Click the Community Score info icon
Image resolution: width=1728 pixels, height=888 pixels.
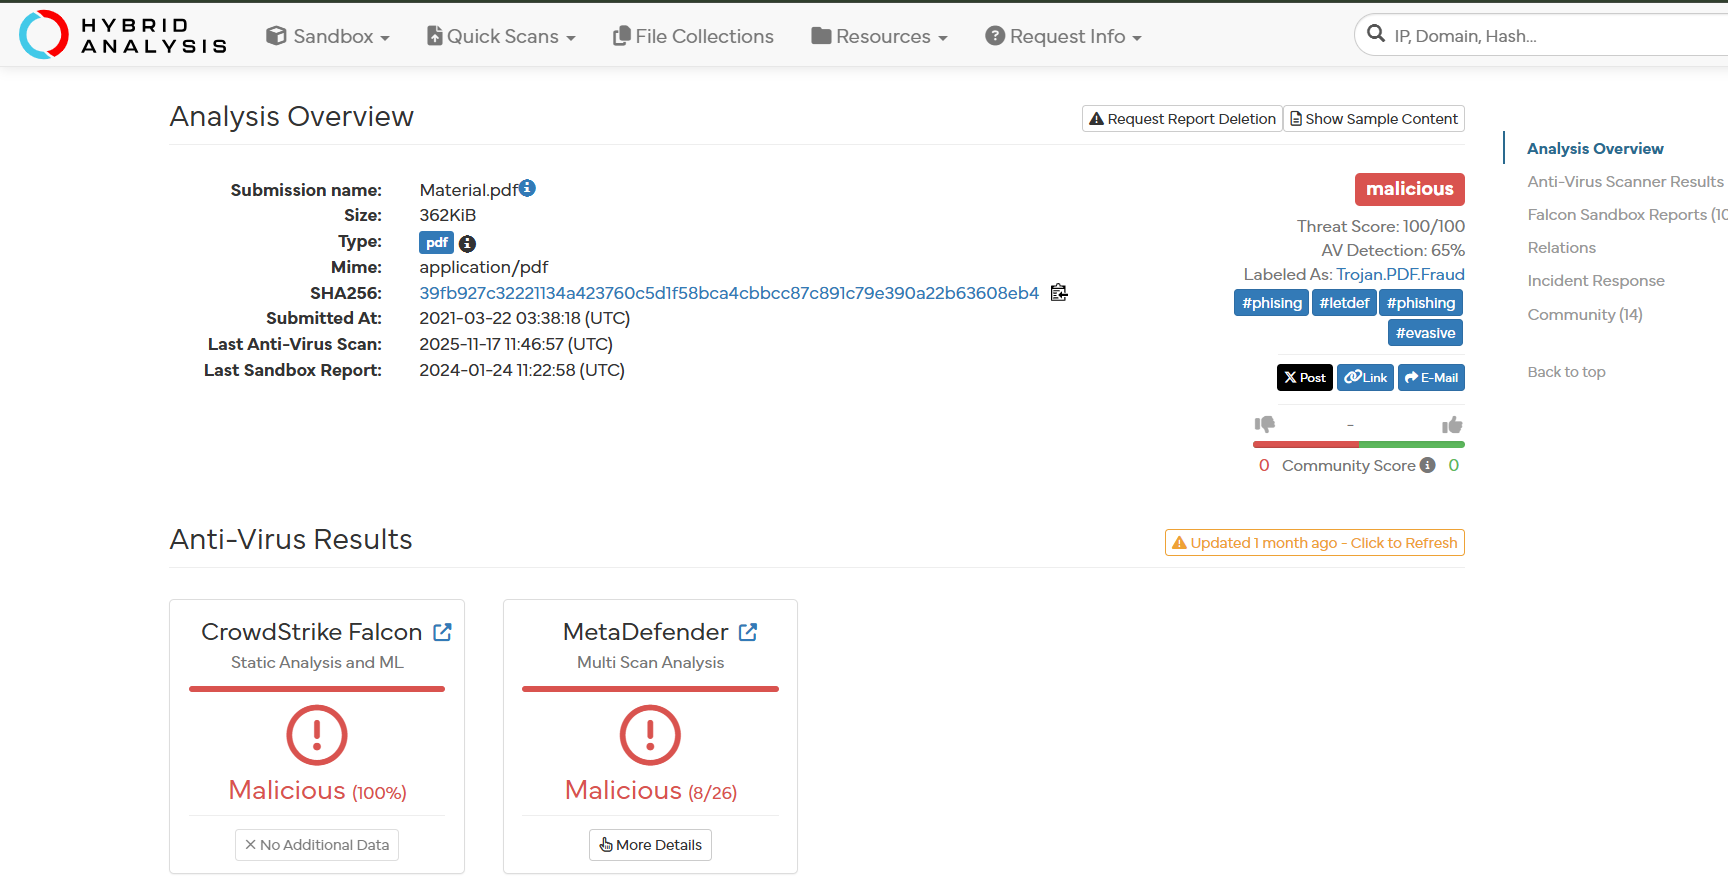pyautogui.click(x=1427, y=465)
